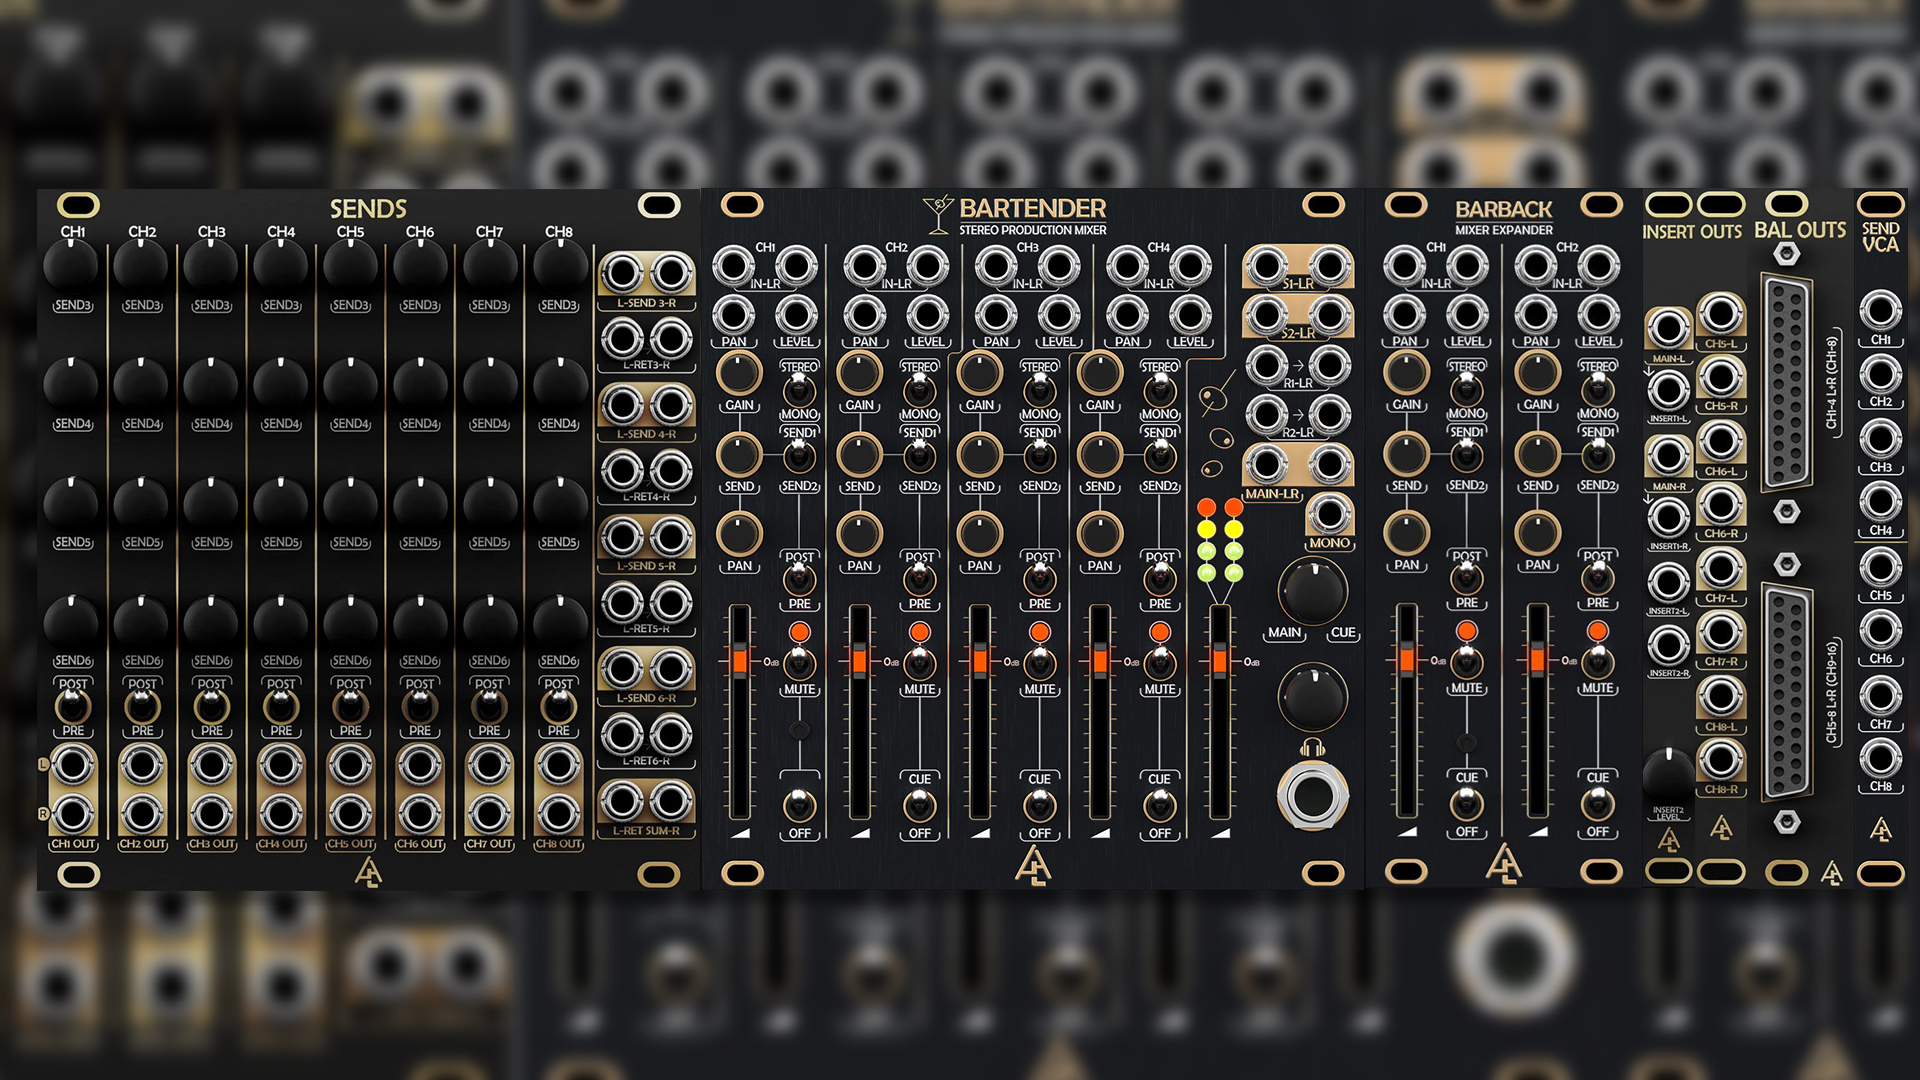Image resolution: width=1920 pixels, height=1080 pixels.
Task: Click the AL logo at bottom of Bartender
Action: [x=1032, y=866]
